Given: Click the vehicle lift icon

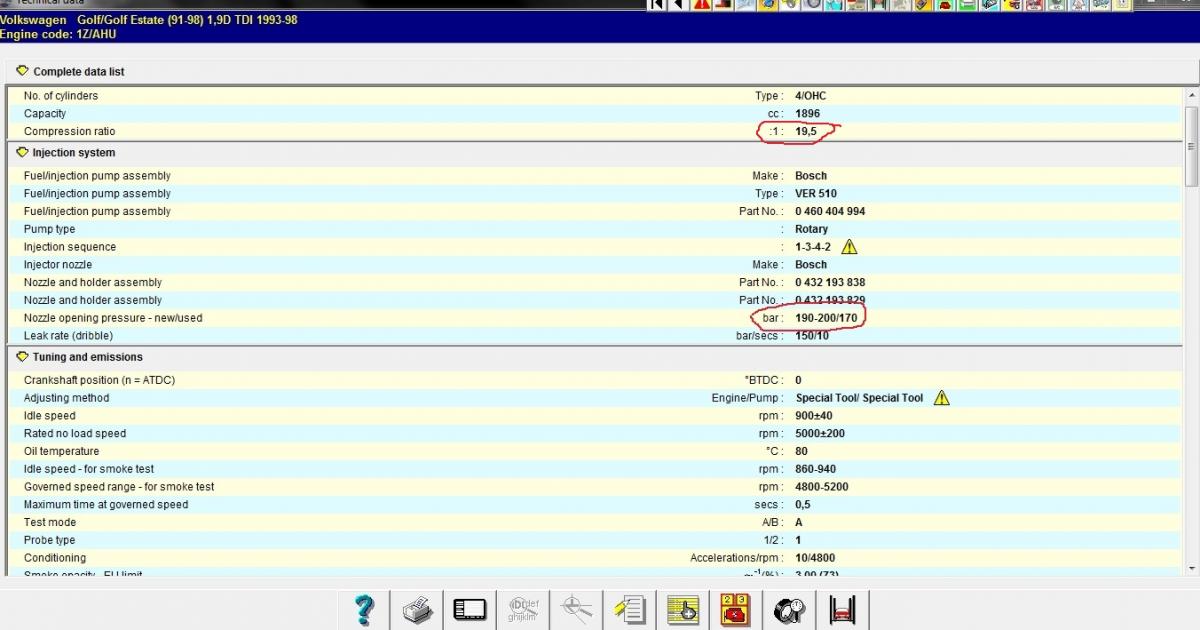Looking at the screenshot, I should [x=842, y=609].
